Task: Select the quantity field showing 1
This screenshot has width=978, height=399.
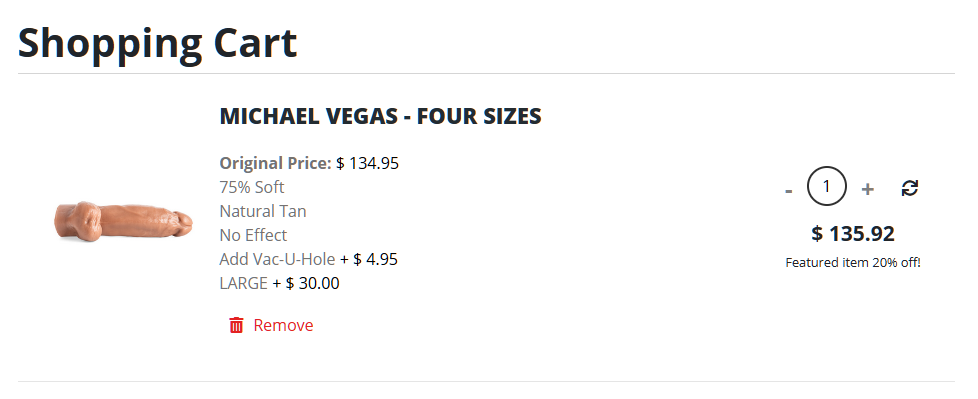Action: [x=826, y=186]
